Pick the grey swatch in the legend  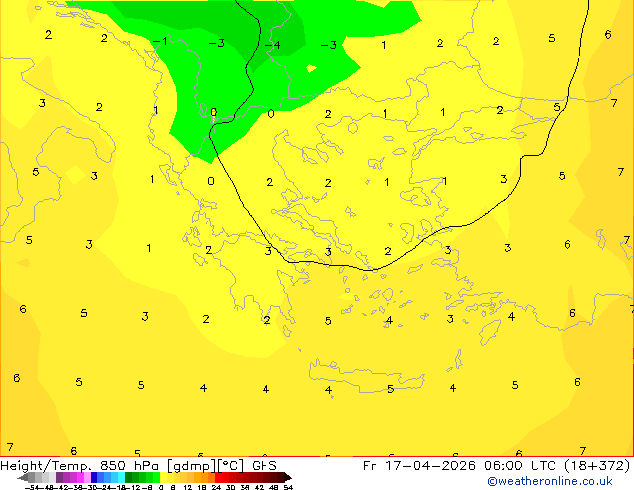coord(32,477)
